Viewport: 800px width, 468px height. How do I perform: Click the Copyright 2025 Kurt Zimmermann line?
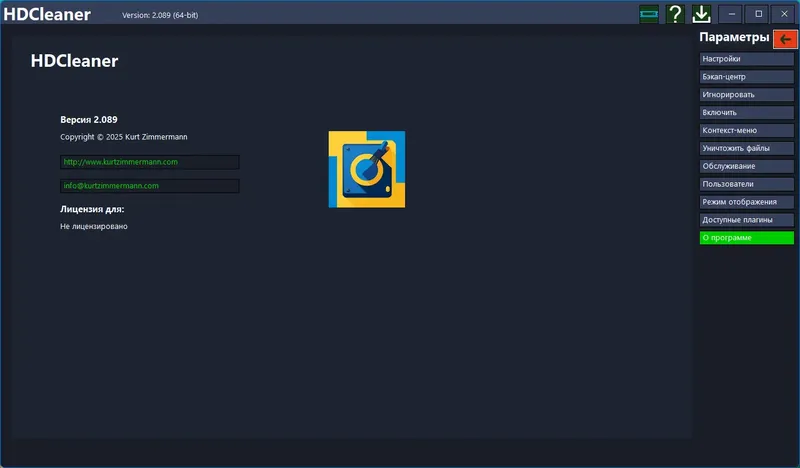tap(123, 137)
